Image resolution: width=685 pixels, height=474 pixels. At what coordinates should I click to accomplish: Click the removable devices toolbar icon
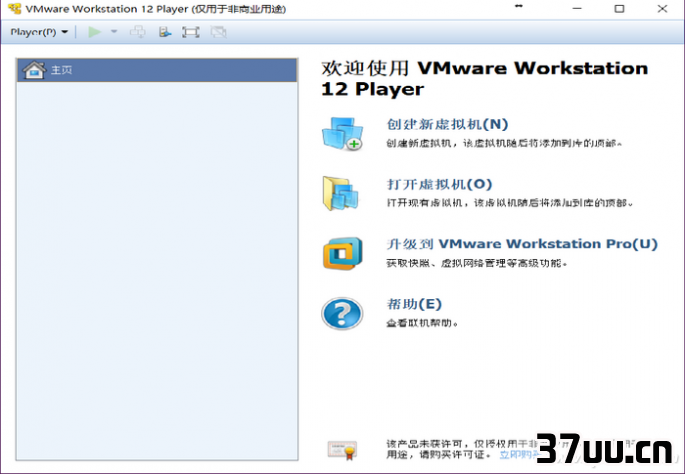pos(165,32)
